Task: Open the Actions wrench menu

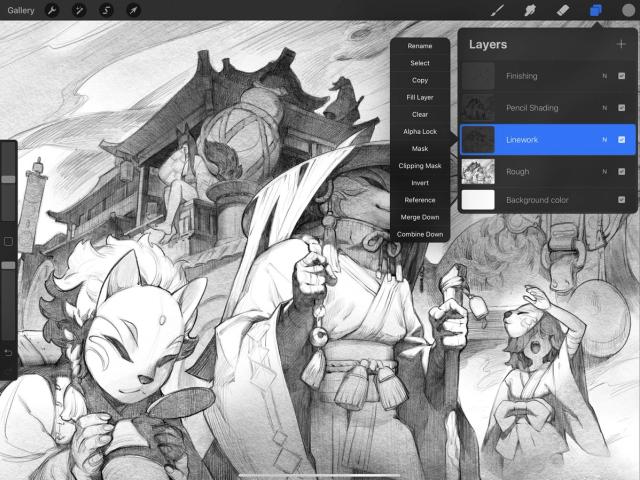Action: (52, 10)
